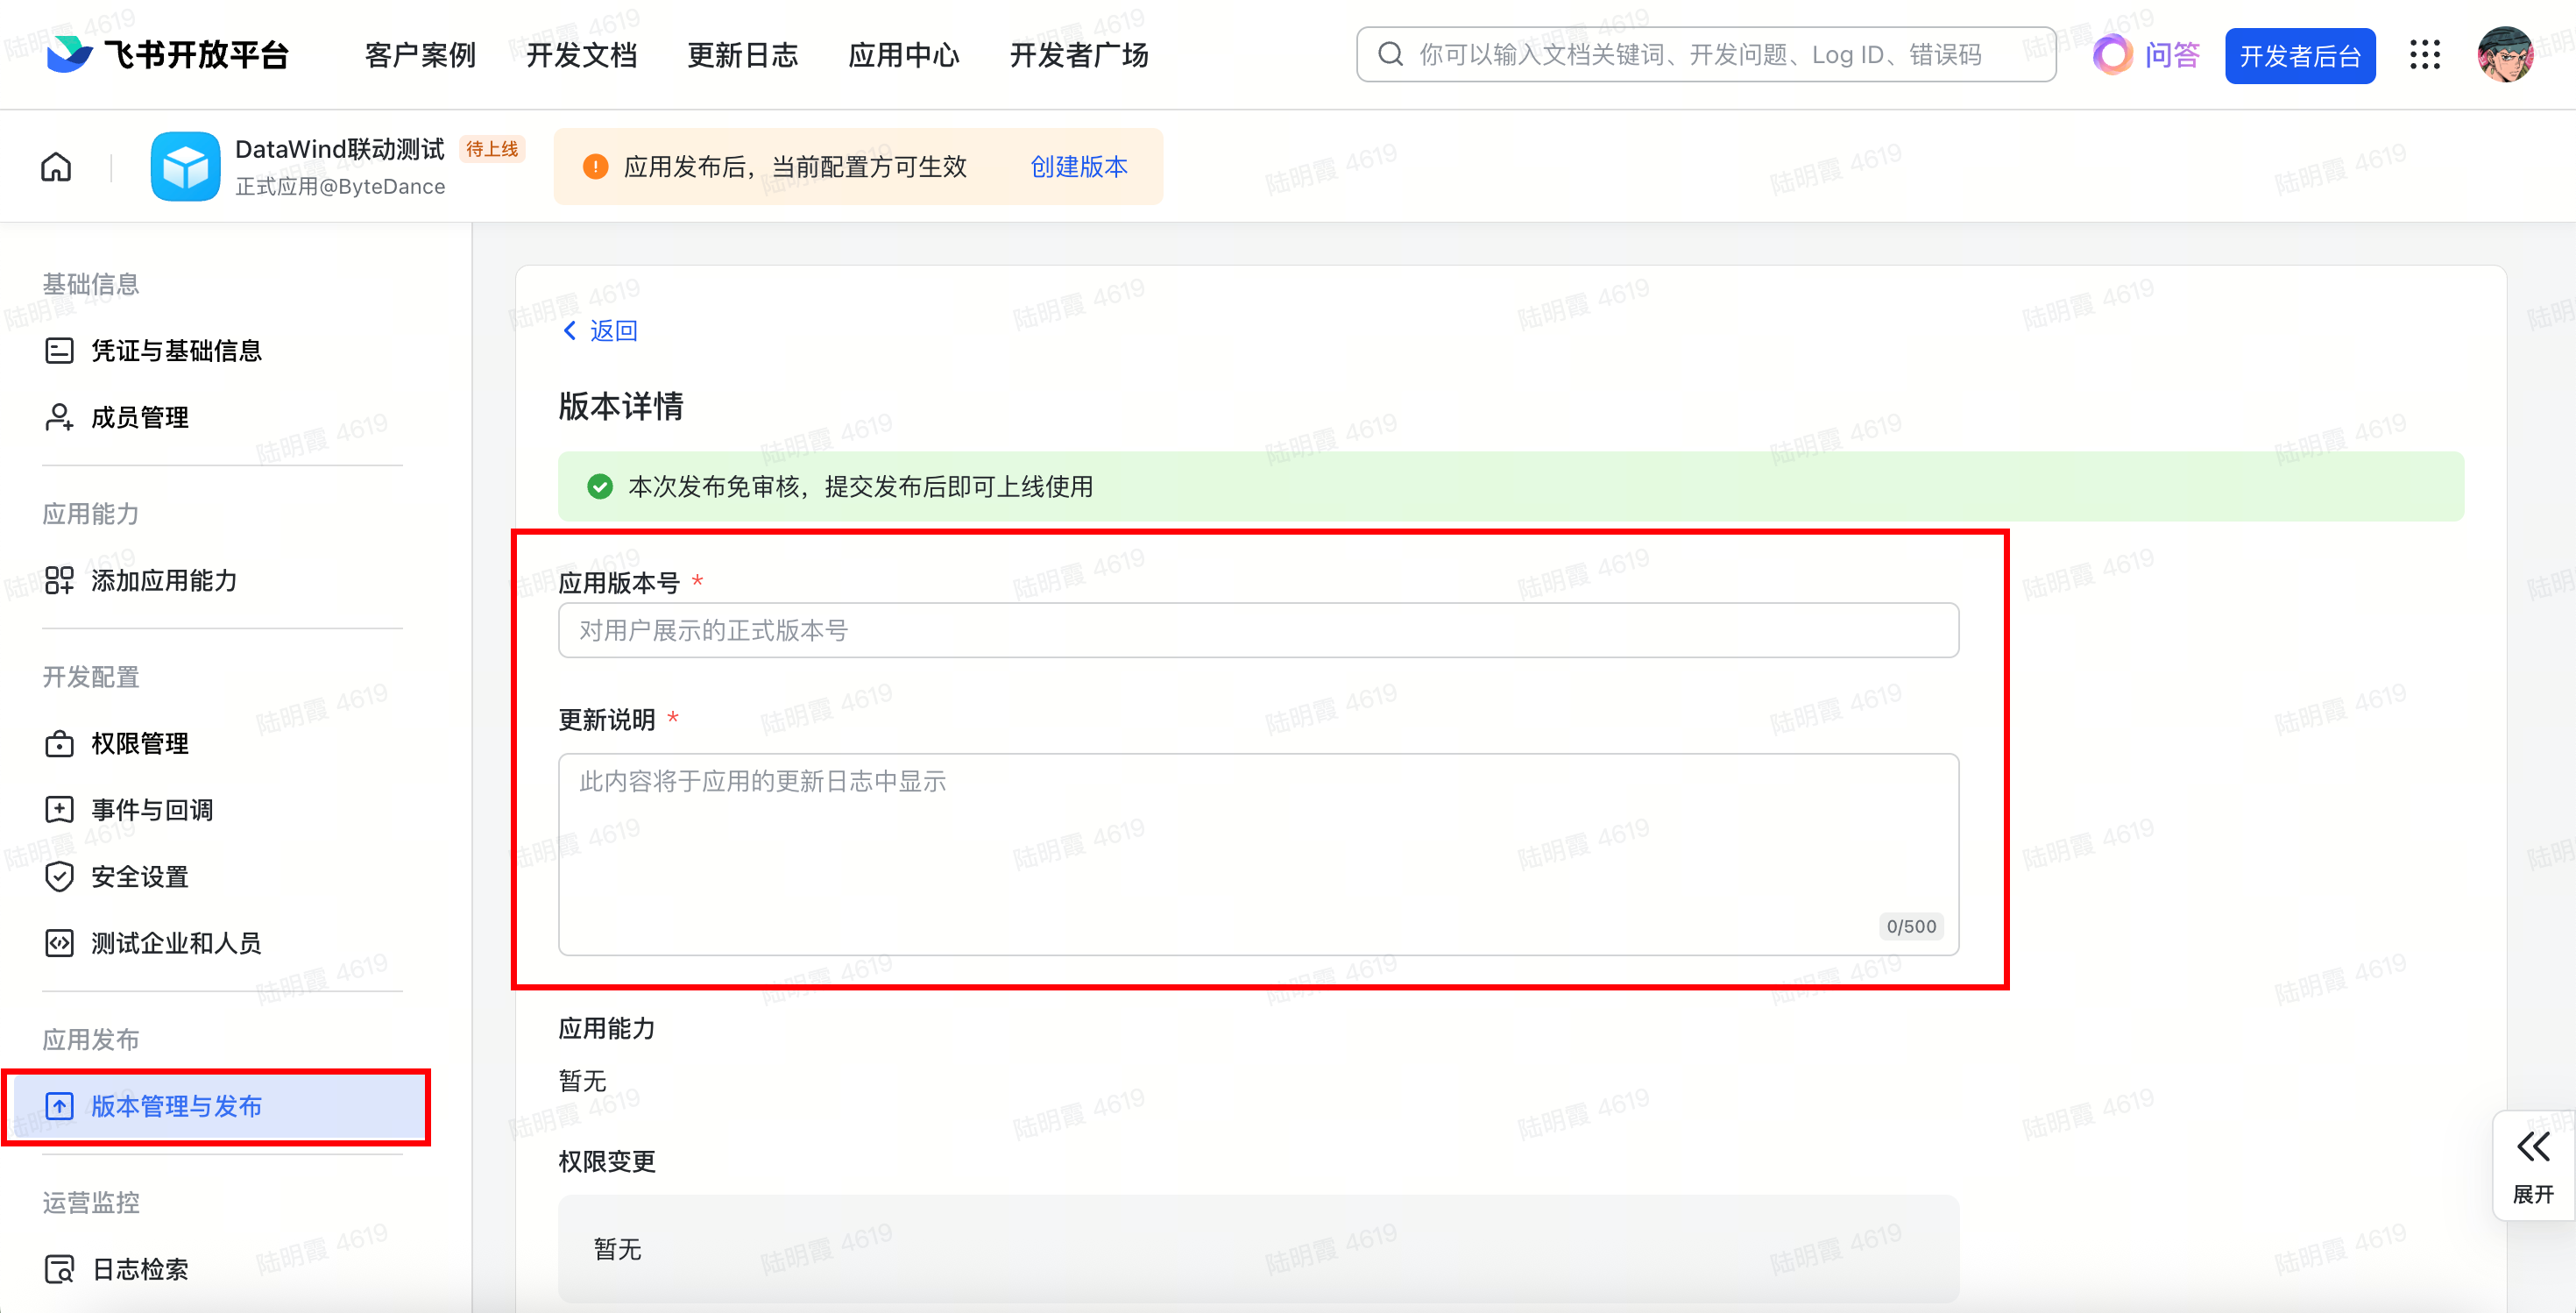Select 版本管理与发布 in the sidebar

[x=176, y=1106]
